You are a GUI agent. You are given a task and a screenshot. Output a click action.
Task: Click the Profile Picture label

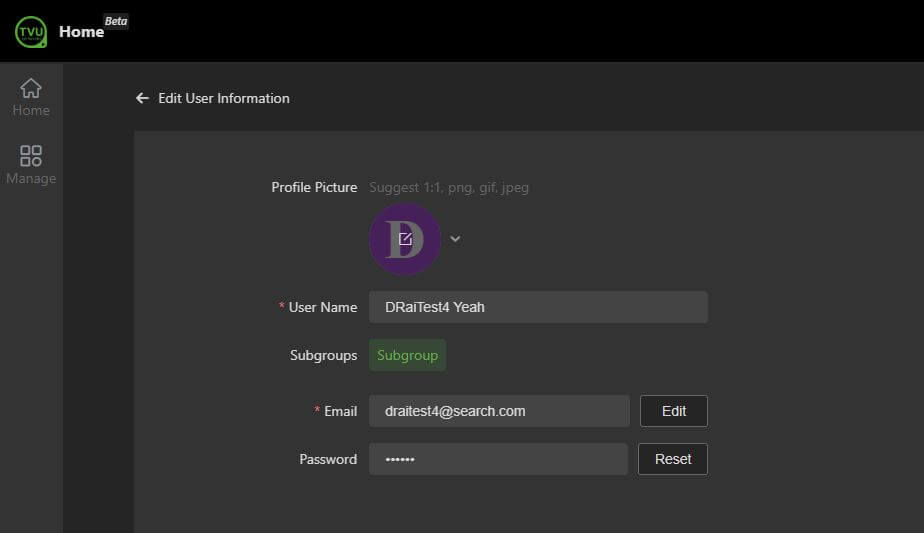(x=314, y=187)
